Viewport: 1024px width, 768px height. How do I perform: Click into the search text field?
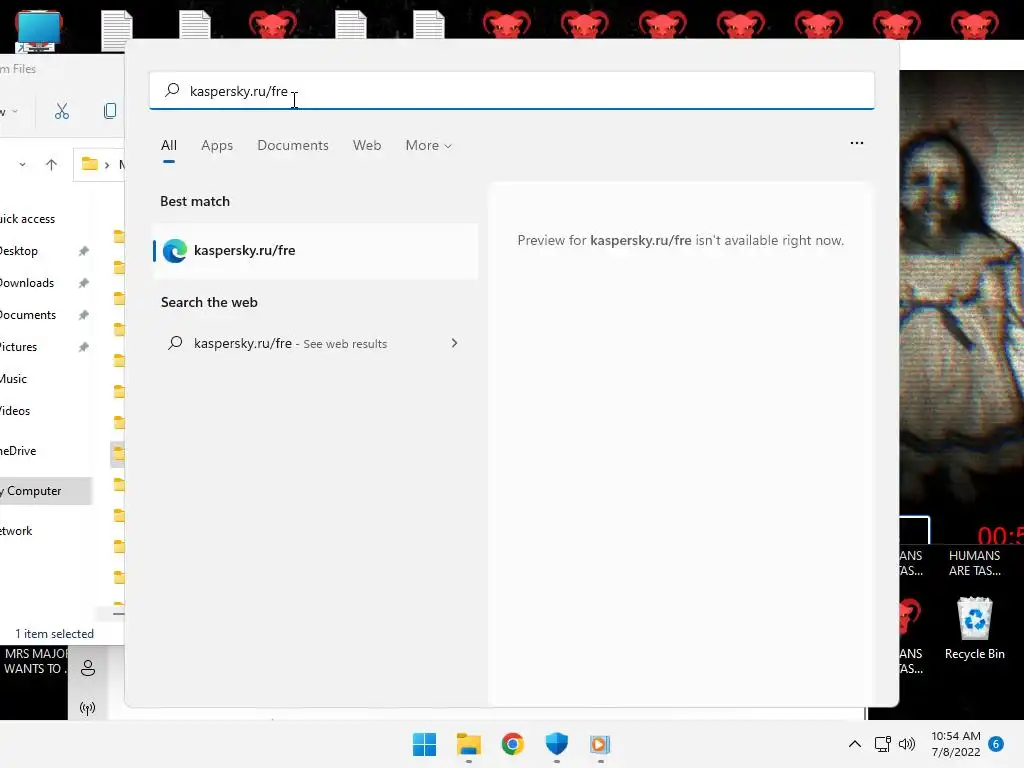tap(511, 91)
